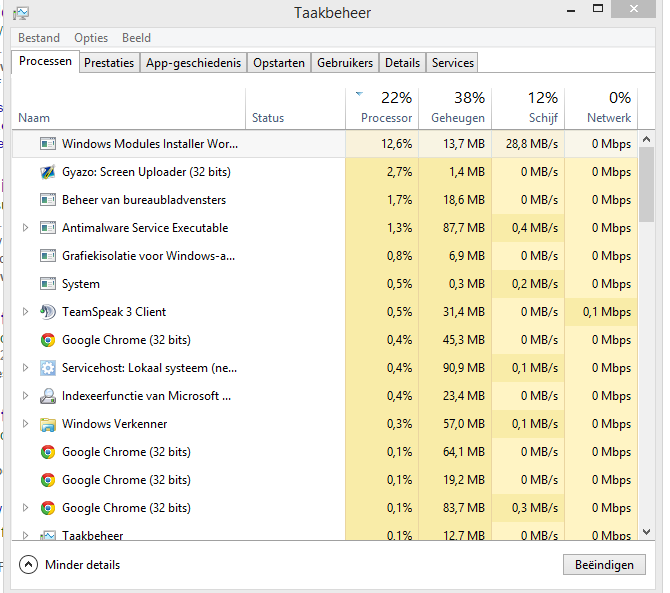This screenshot has width=670, height=593.
Task: Open the Beeld menu
Action: pos(136,38)
